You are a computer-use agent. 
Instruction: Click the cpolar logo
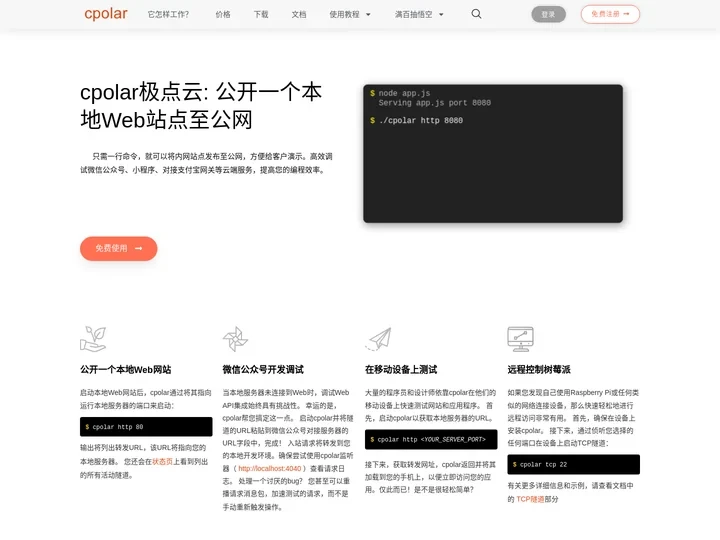(x=106, y=14)
